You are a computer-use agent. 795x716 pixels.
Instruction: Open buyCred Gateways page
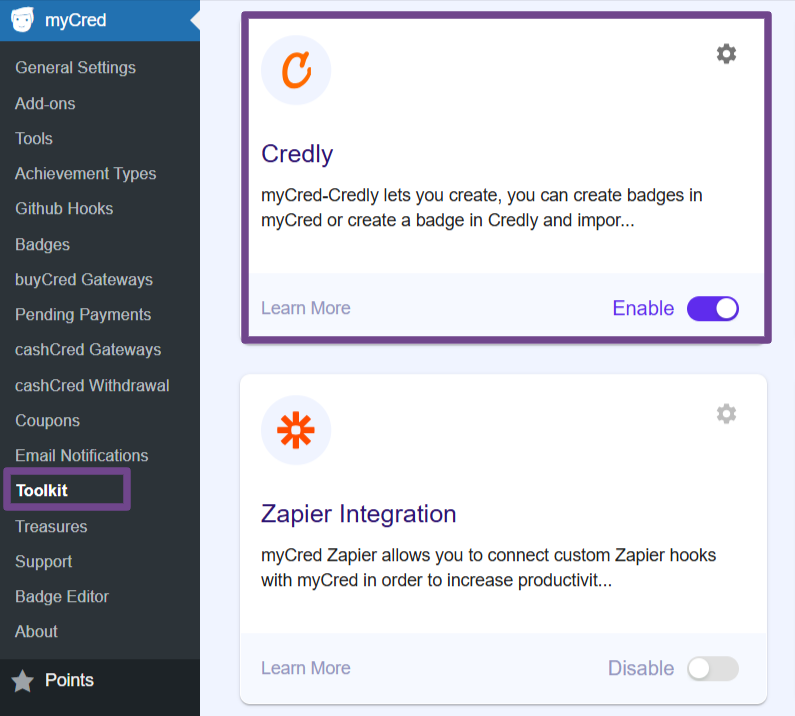[x=84, y=279]
